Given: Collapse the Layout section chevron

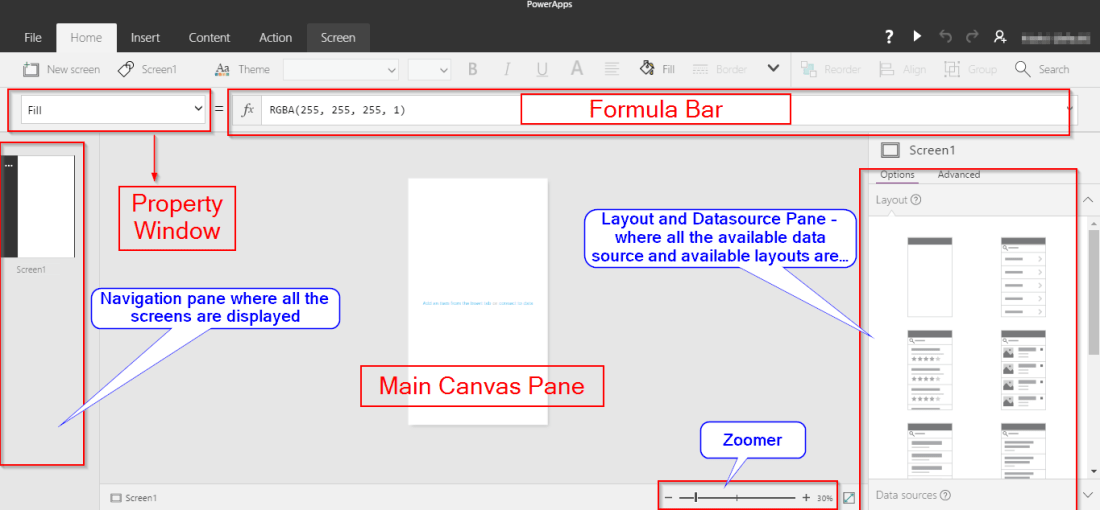Looking at the screenshot, I should click(x=1088, y=200).
